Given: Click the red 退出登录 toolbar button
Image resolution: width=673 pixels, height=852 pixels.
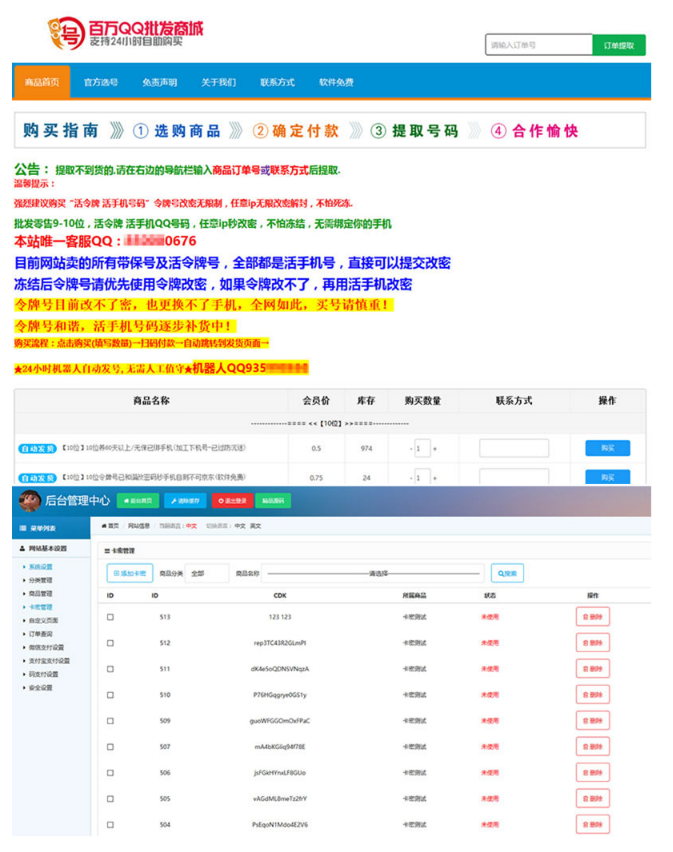Looking at the screenshot, I should click(232, 500).
